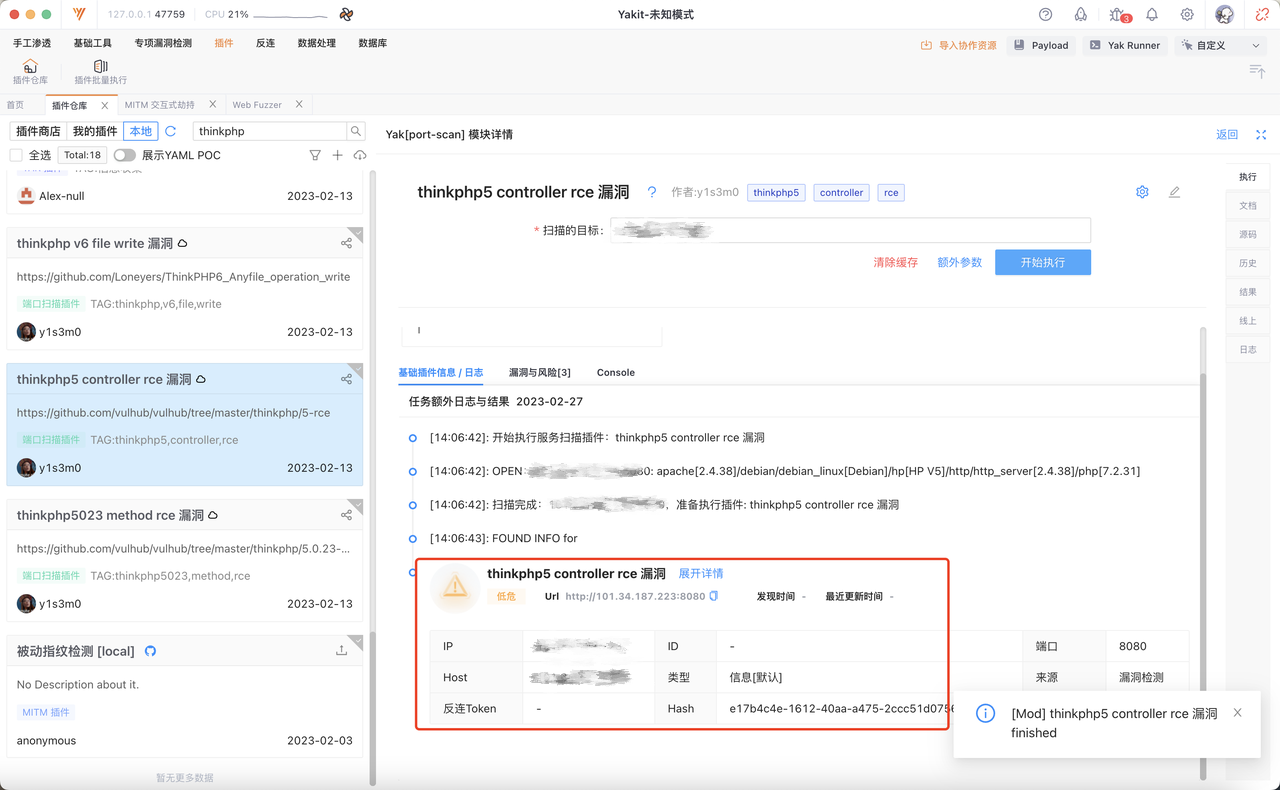Image resolution: width=1280 pixels, height=790 pixels.
Task: Open 额外参数 extra parameters
Action: pyautogui.click(x=959, y=262)
